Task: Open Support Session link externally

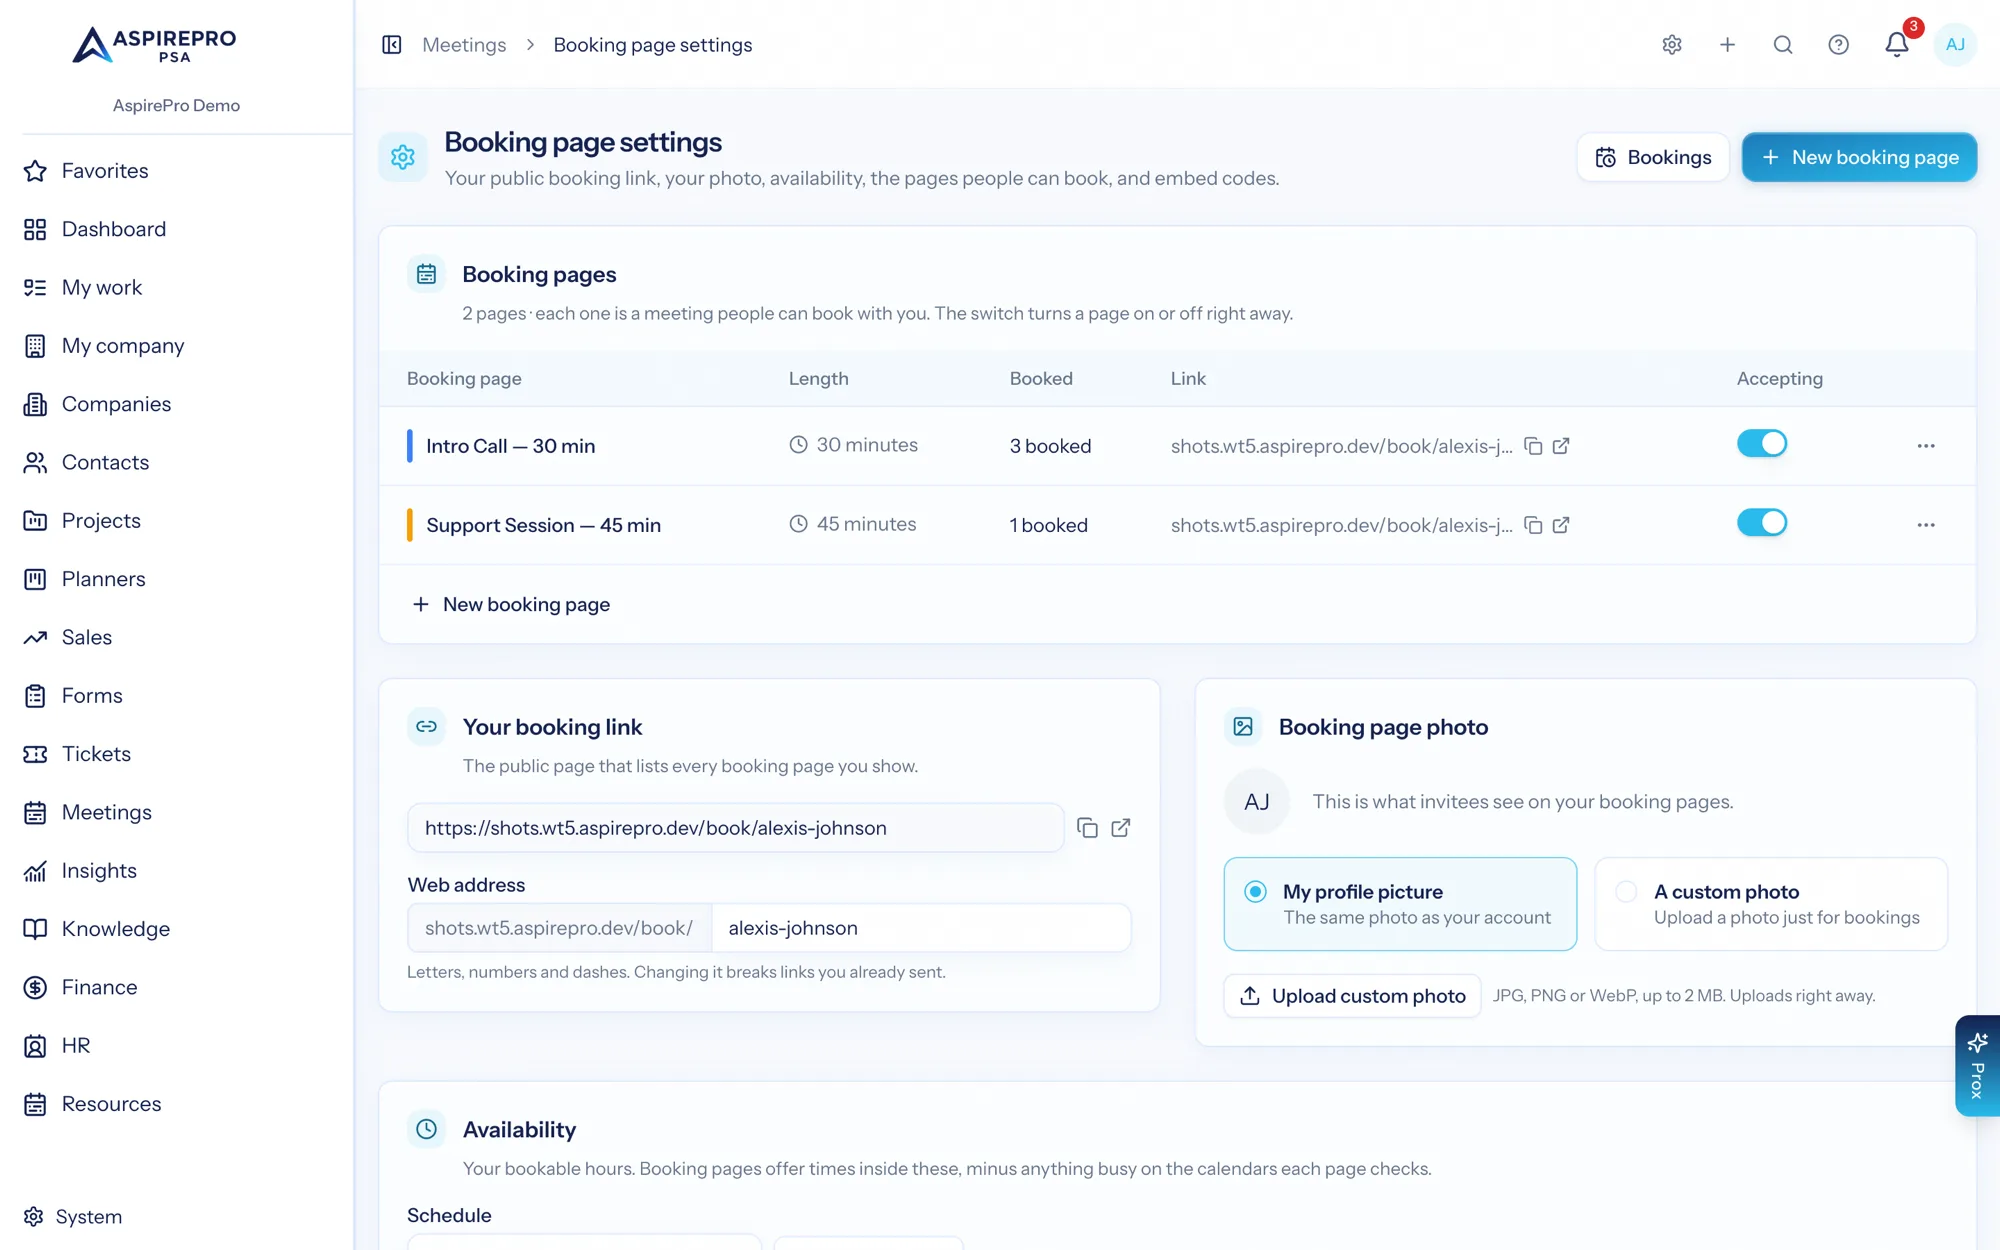Action: (x=1561, y=525)
